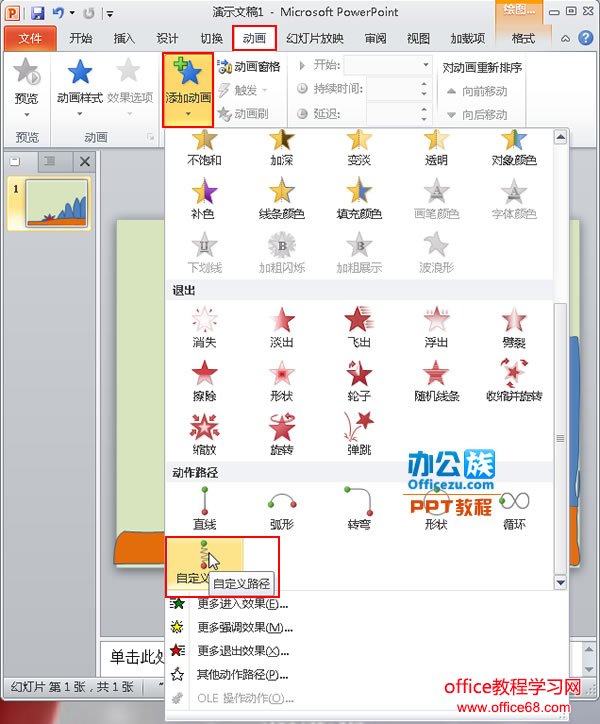Apply the 收缩并旋转 exit effect

(x=514, y=380)
